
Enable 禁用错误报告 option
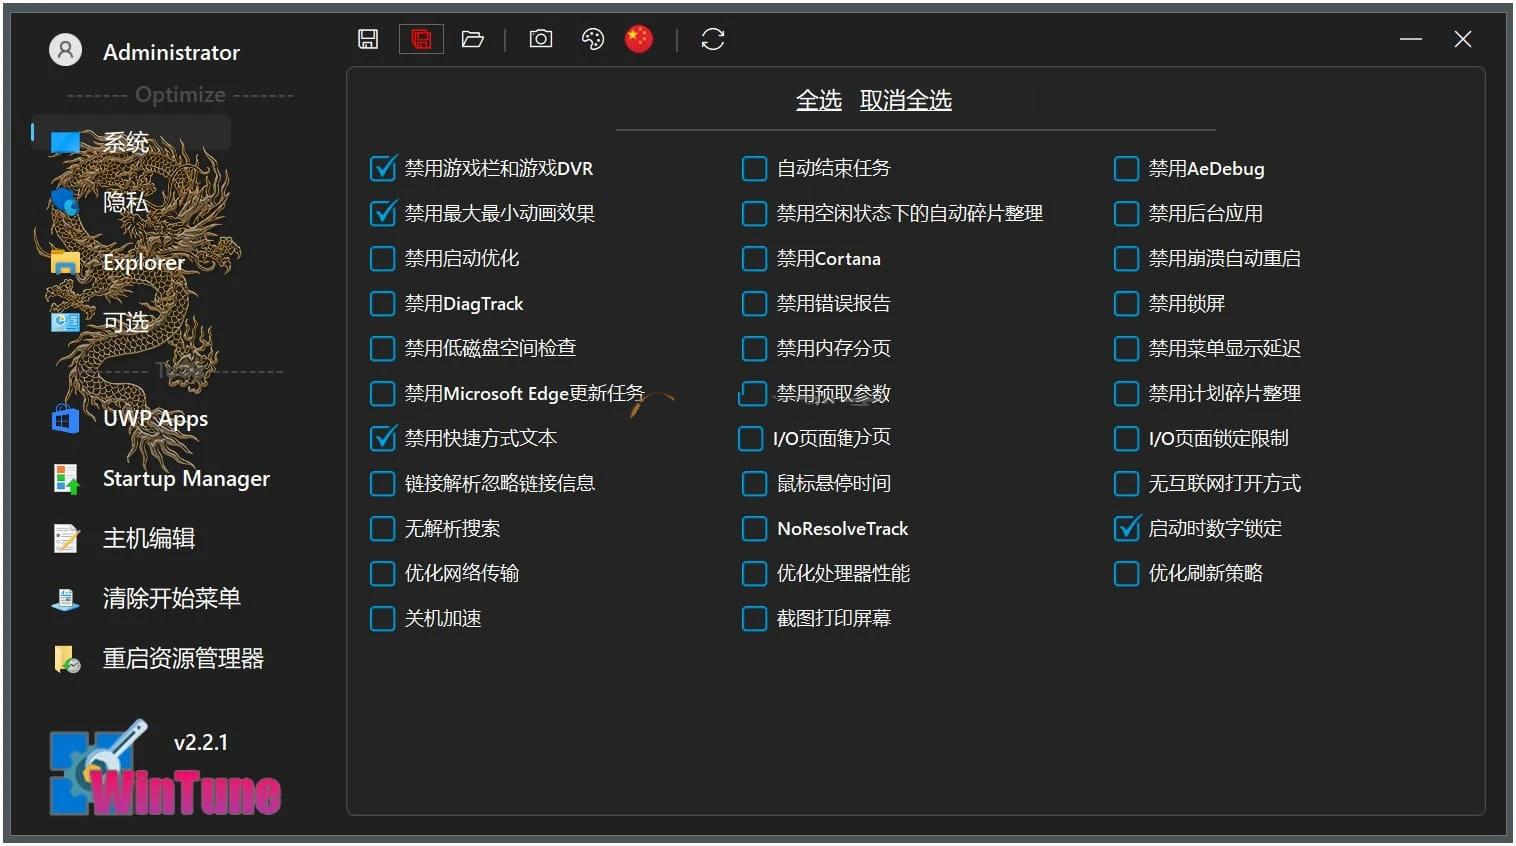coord(753,303)
